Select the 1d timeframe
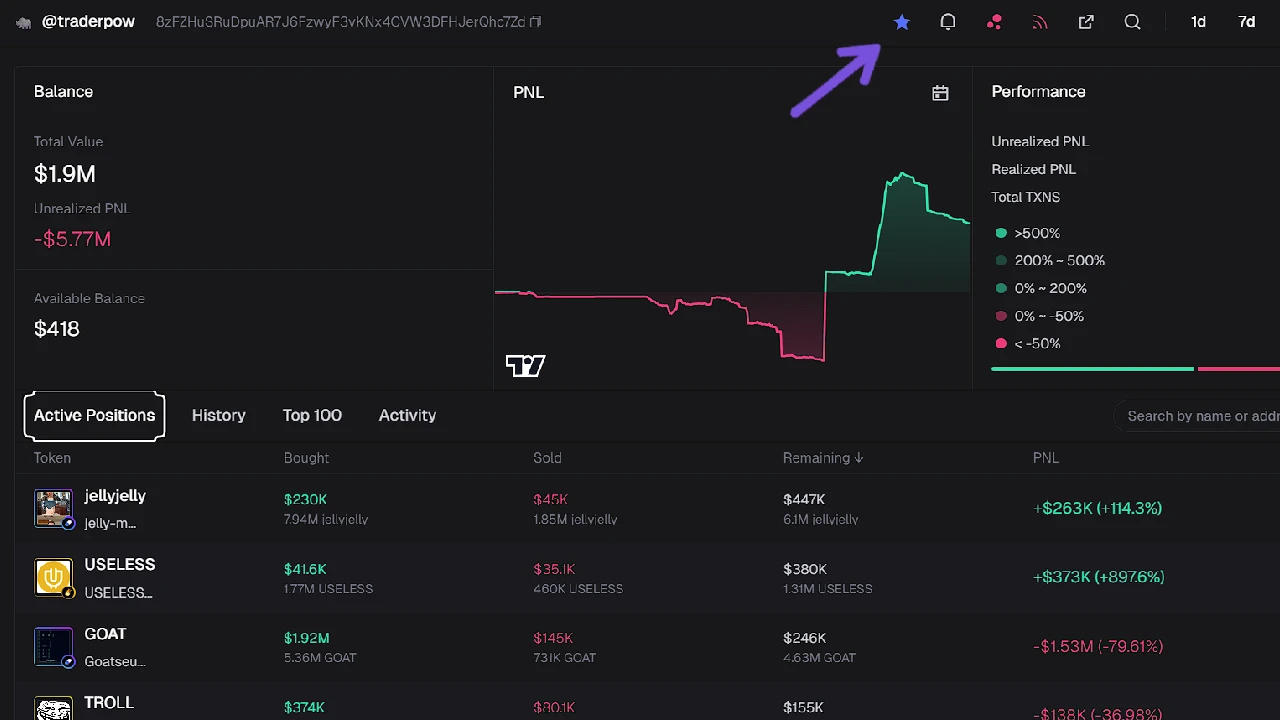1280x720 pixels. tap(1198, 22)
